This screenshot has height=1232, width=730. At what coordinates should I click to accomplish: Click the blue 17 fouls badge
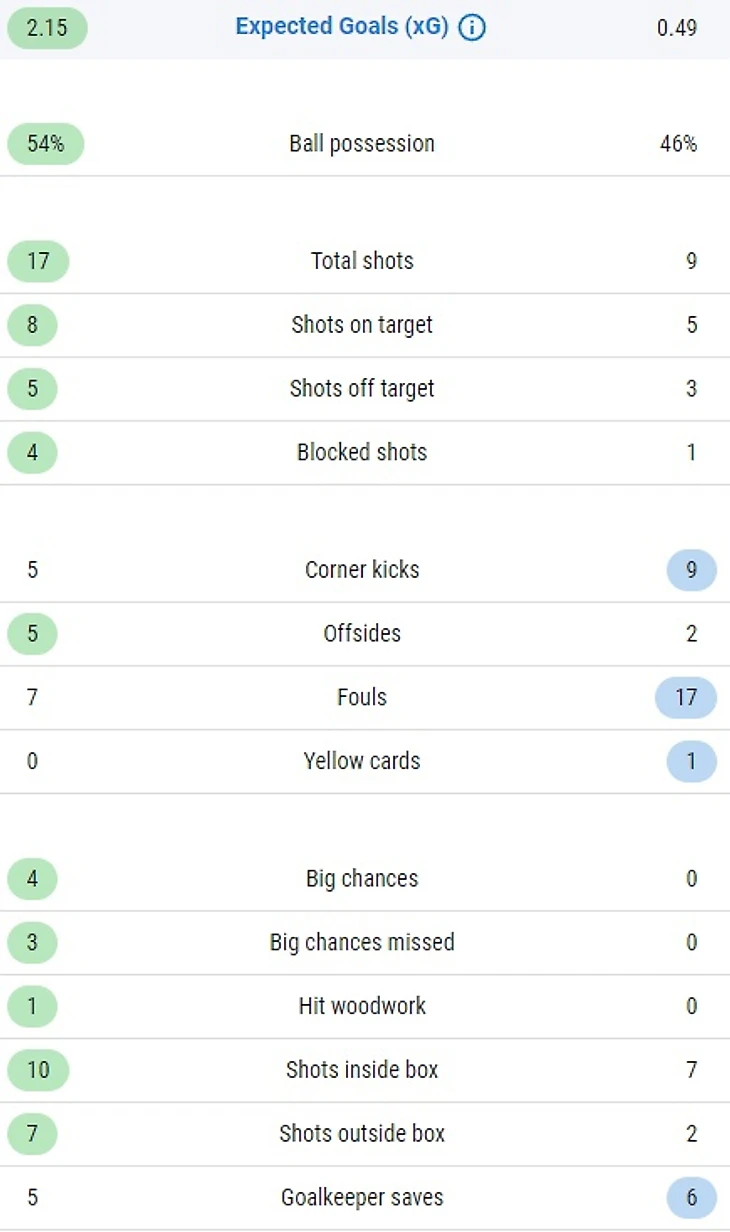686,697
